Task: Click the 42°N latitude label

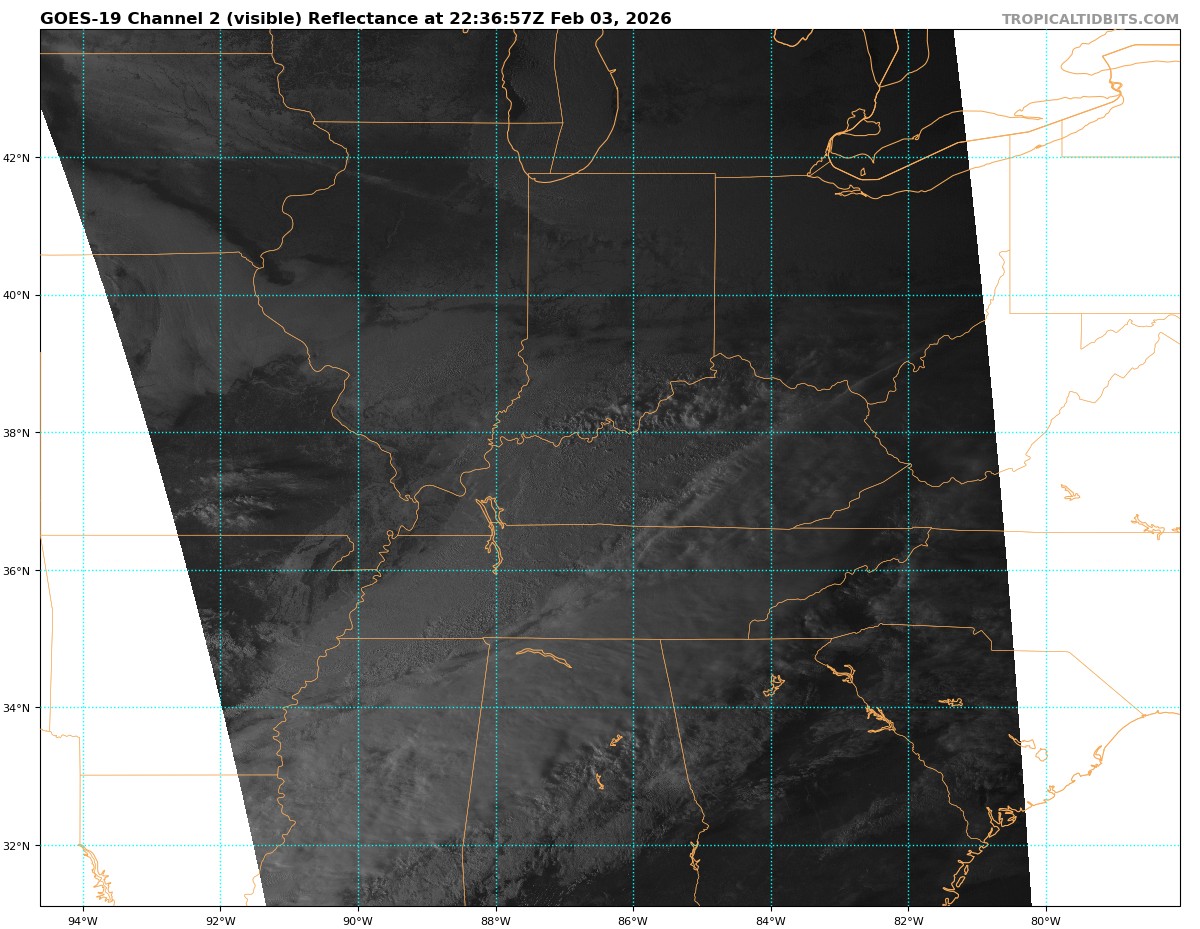Action: click(21, 158)
